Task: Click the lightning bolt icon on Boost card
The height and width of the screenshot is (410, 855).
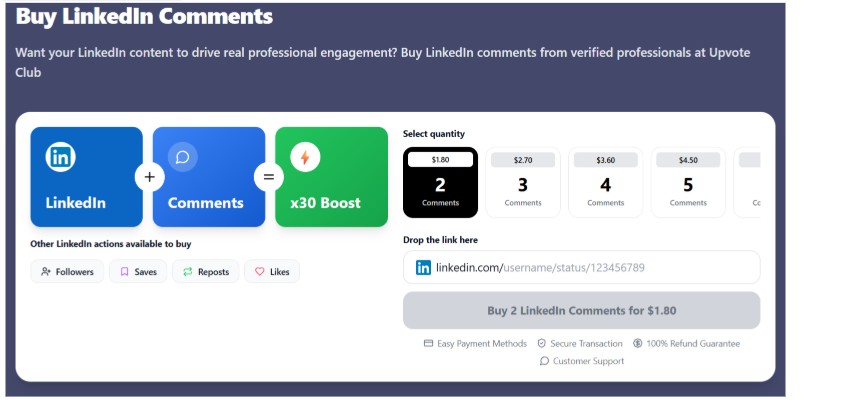Action: click(305, 157)
